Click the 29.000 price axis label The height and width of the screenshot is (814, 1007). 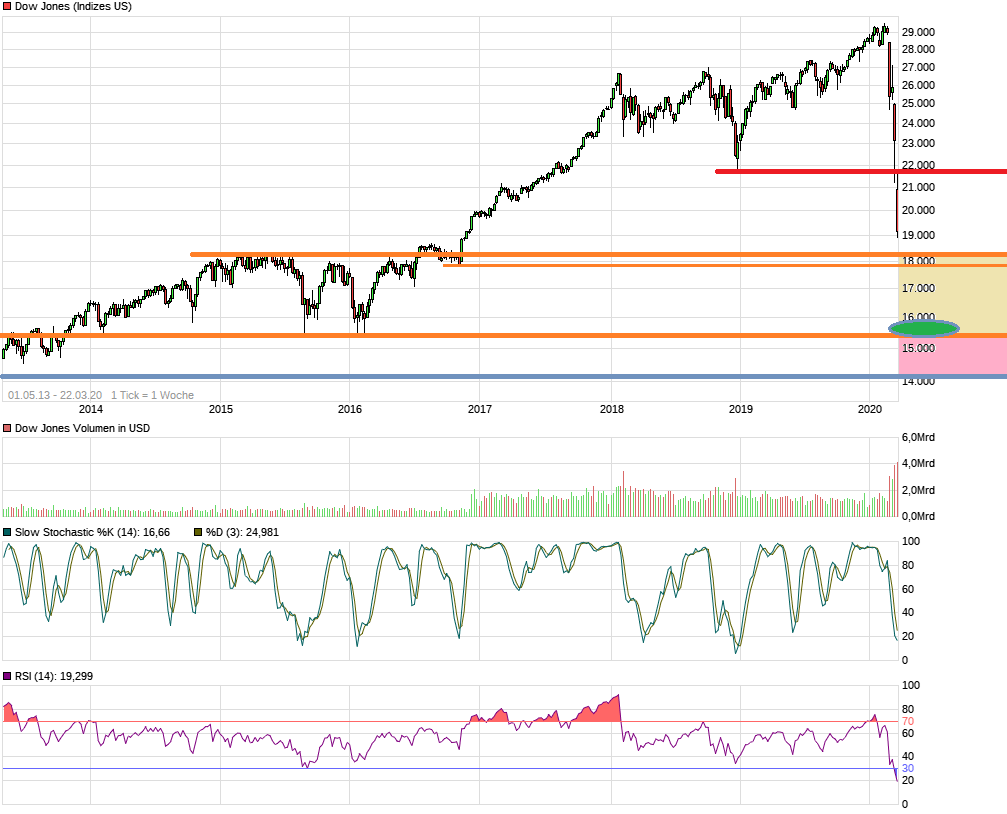[x=918, y=32]
